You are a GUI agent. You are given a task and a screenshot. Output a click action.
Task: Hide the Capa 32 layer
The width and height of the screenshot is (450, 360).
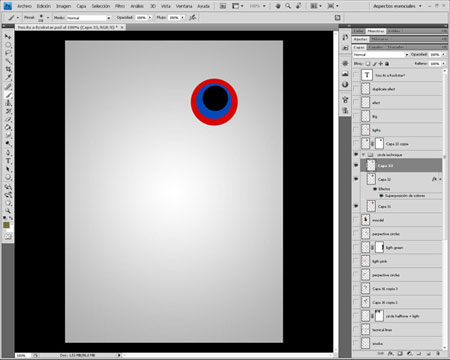tap(356, 179)
